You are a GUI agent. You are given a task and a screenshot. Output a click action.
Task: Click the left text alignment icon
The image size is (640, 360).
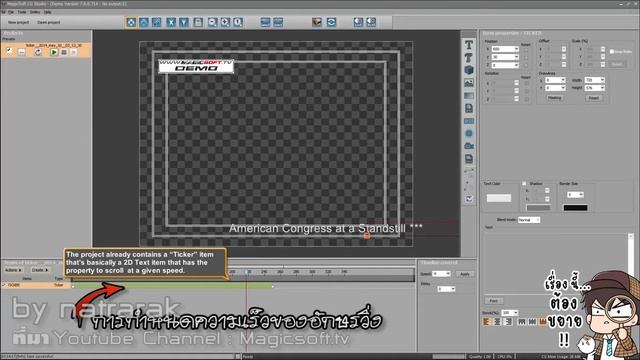tap(487, 322)
